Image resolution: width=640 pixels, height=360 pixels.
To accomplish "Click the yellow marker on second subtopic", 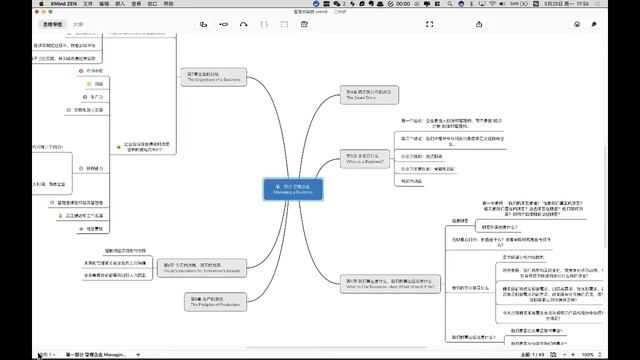I will (89, 84).
